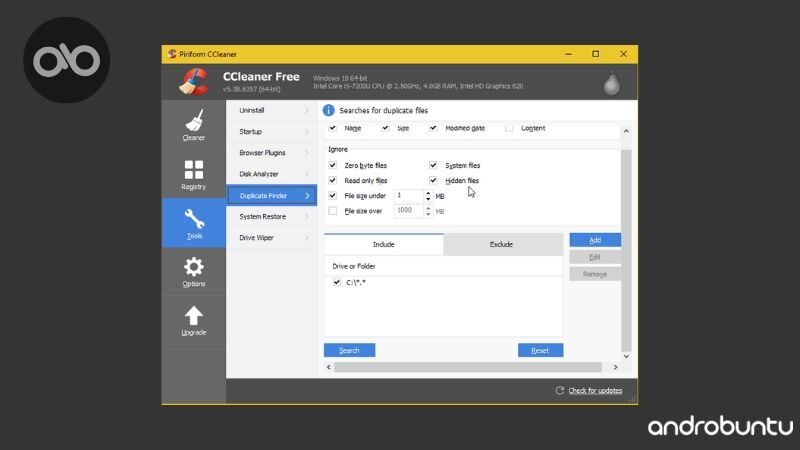Increase File size under value
The width and height of the screenshot is (800, 450).
point(428,193)
